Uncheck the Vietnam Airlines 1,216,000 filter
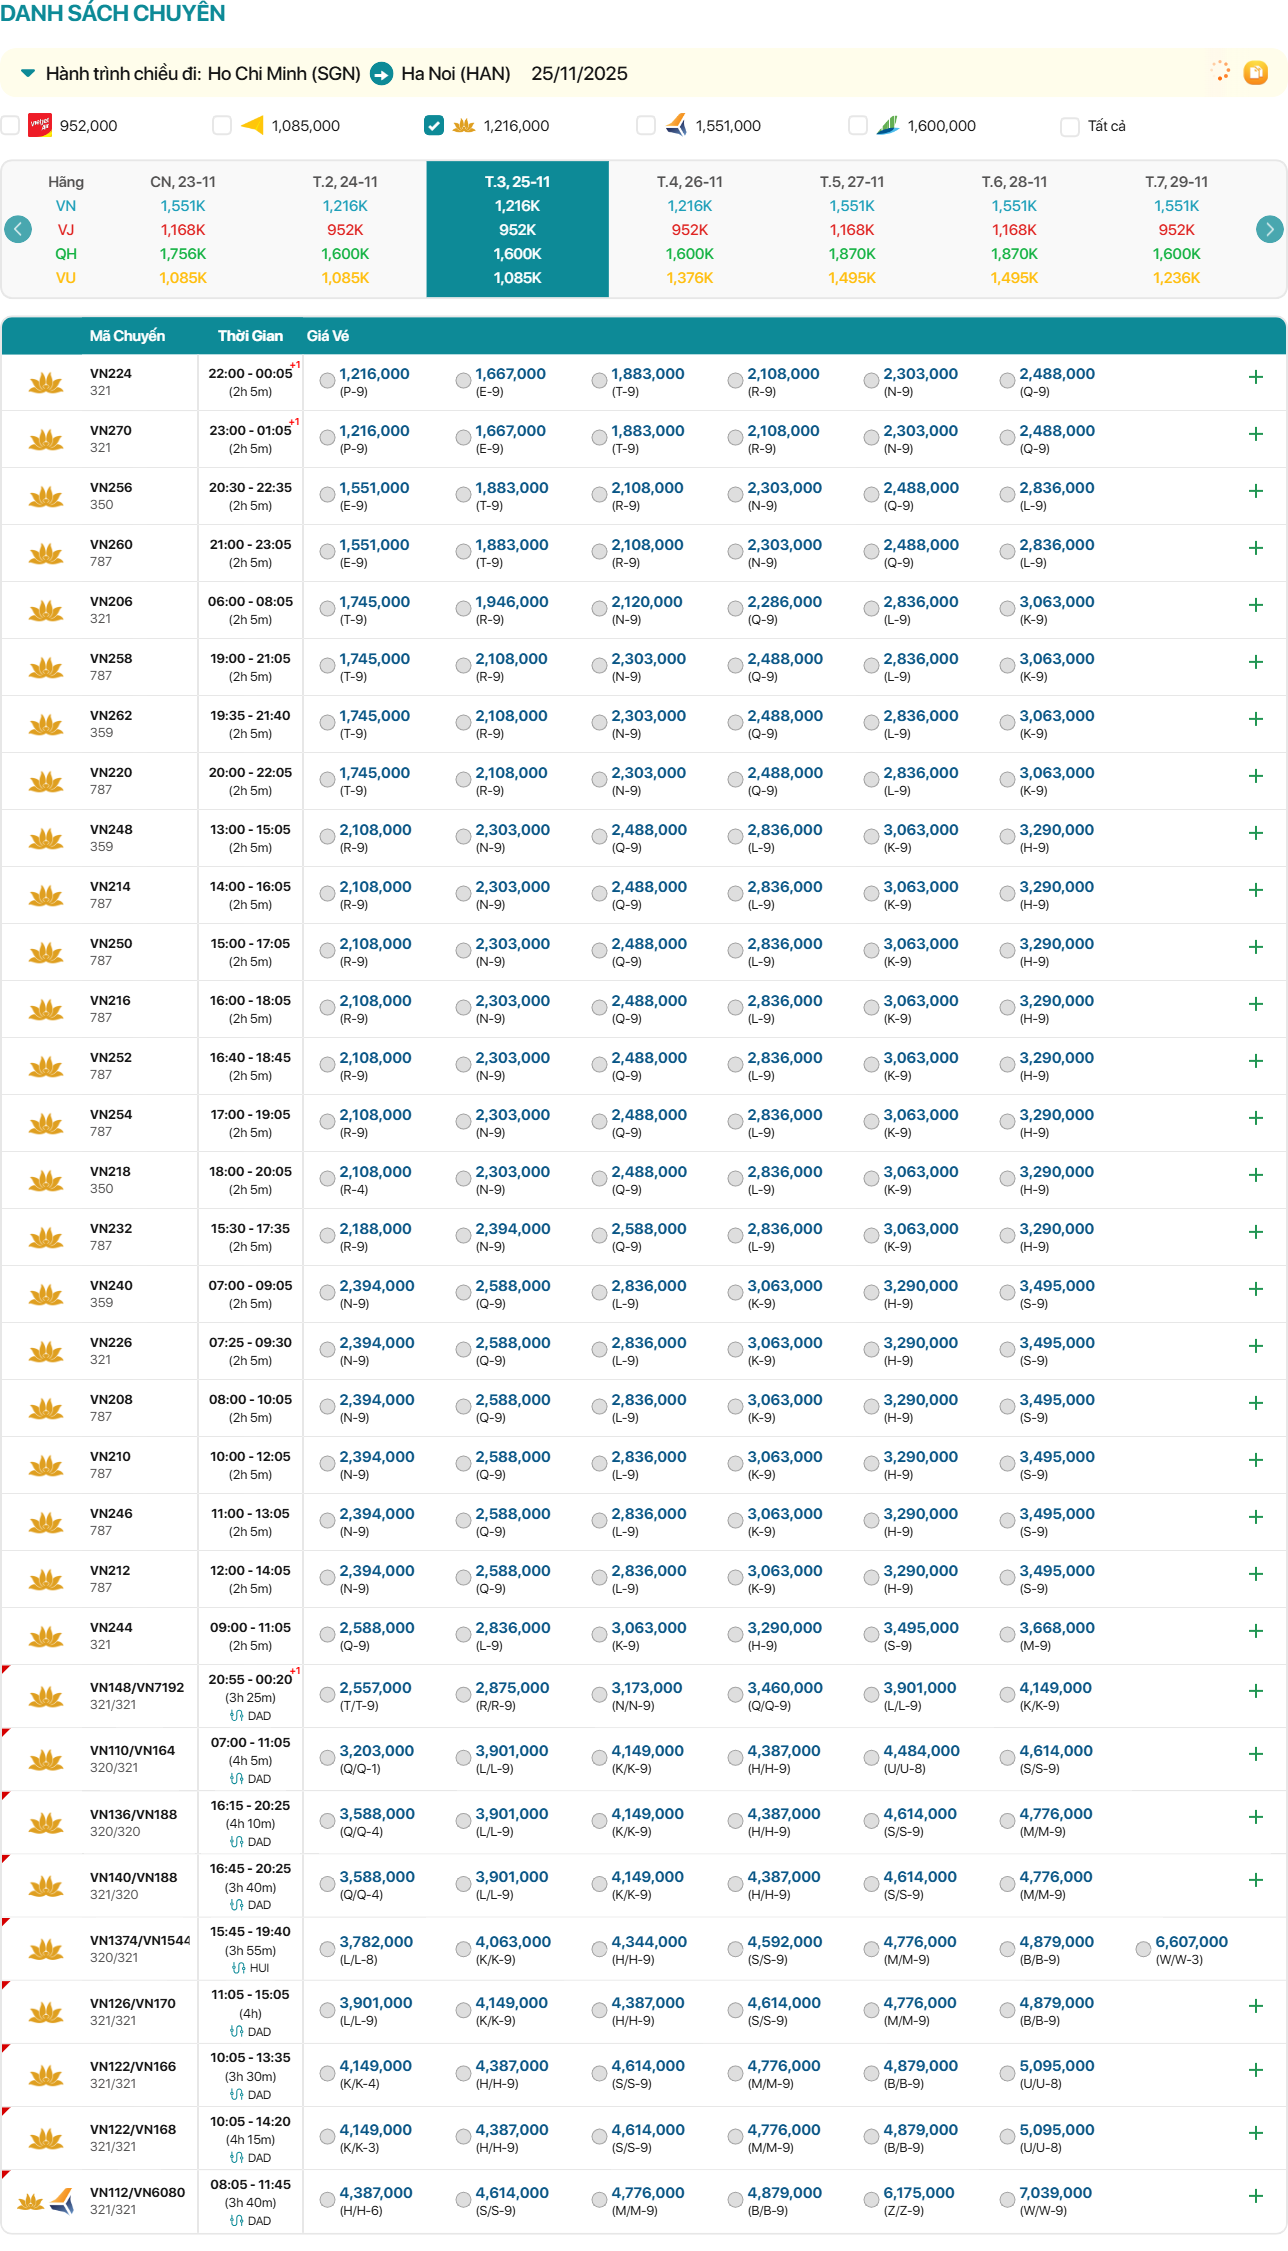Screen dimensions: 1288x2251 (434, 125)
